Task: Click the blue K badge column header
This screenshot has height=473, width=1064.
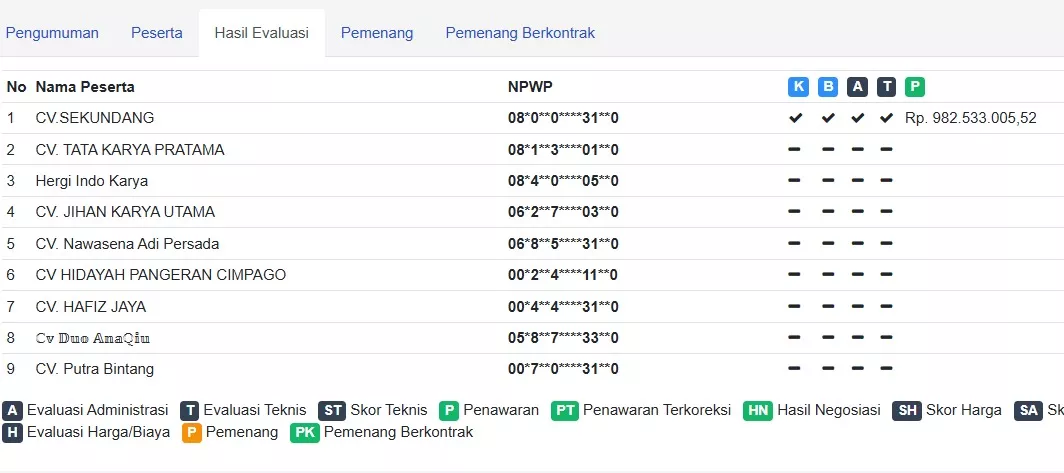Action: tap(798, 87)
